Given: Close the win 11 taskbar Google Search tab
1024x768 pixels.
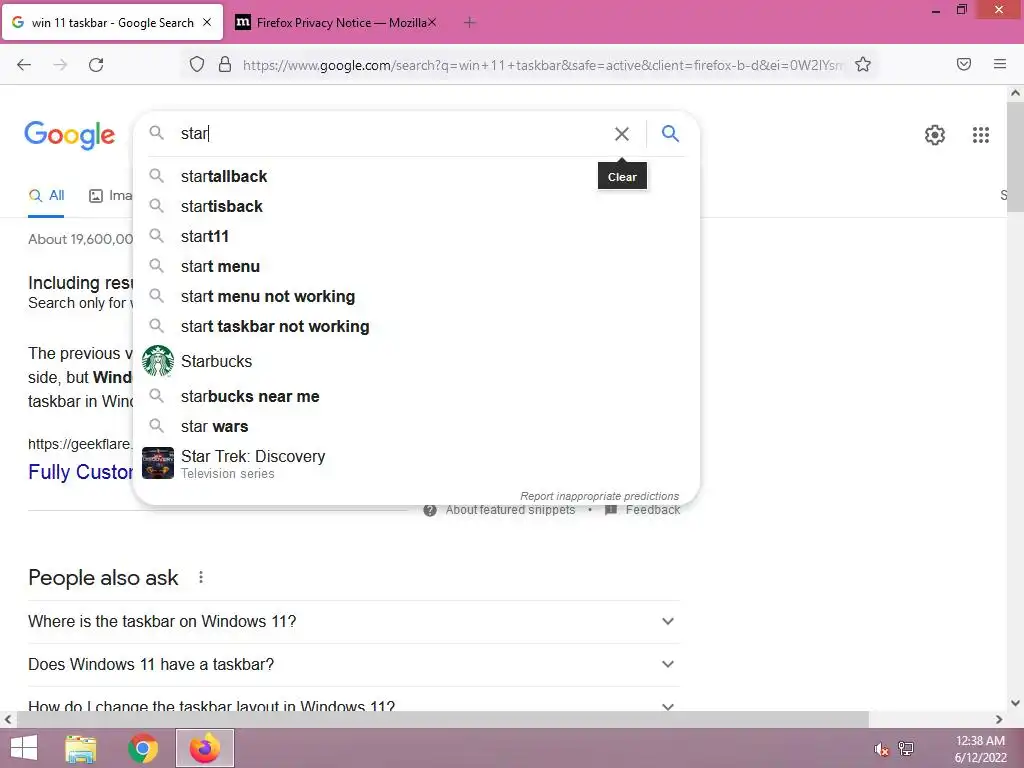Looking at the screenshot, I should 207,22.
